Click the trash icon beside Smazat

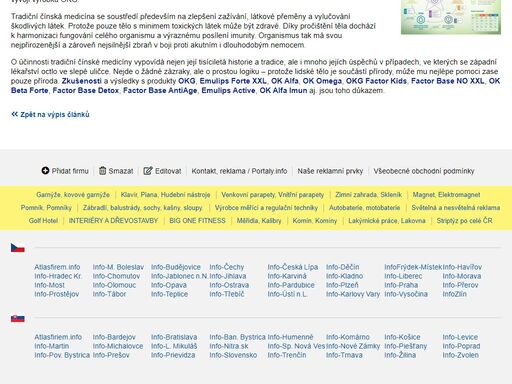102,171
